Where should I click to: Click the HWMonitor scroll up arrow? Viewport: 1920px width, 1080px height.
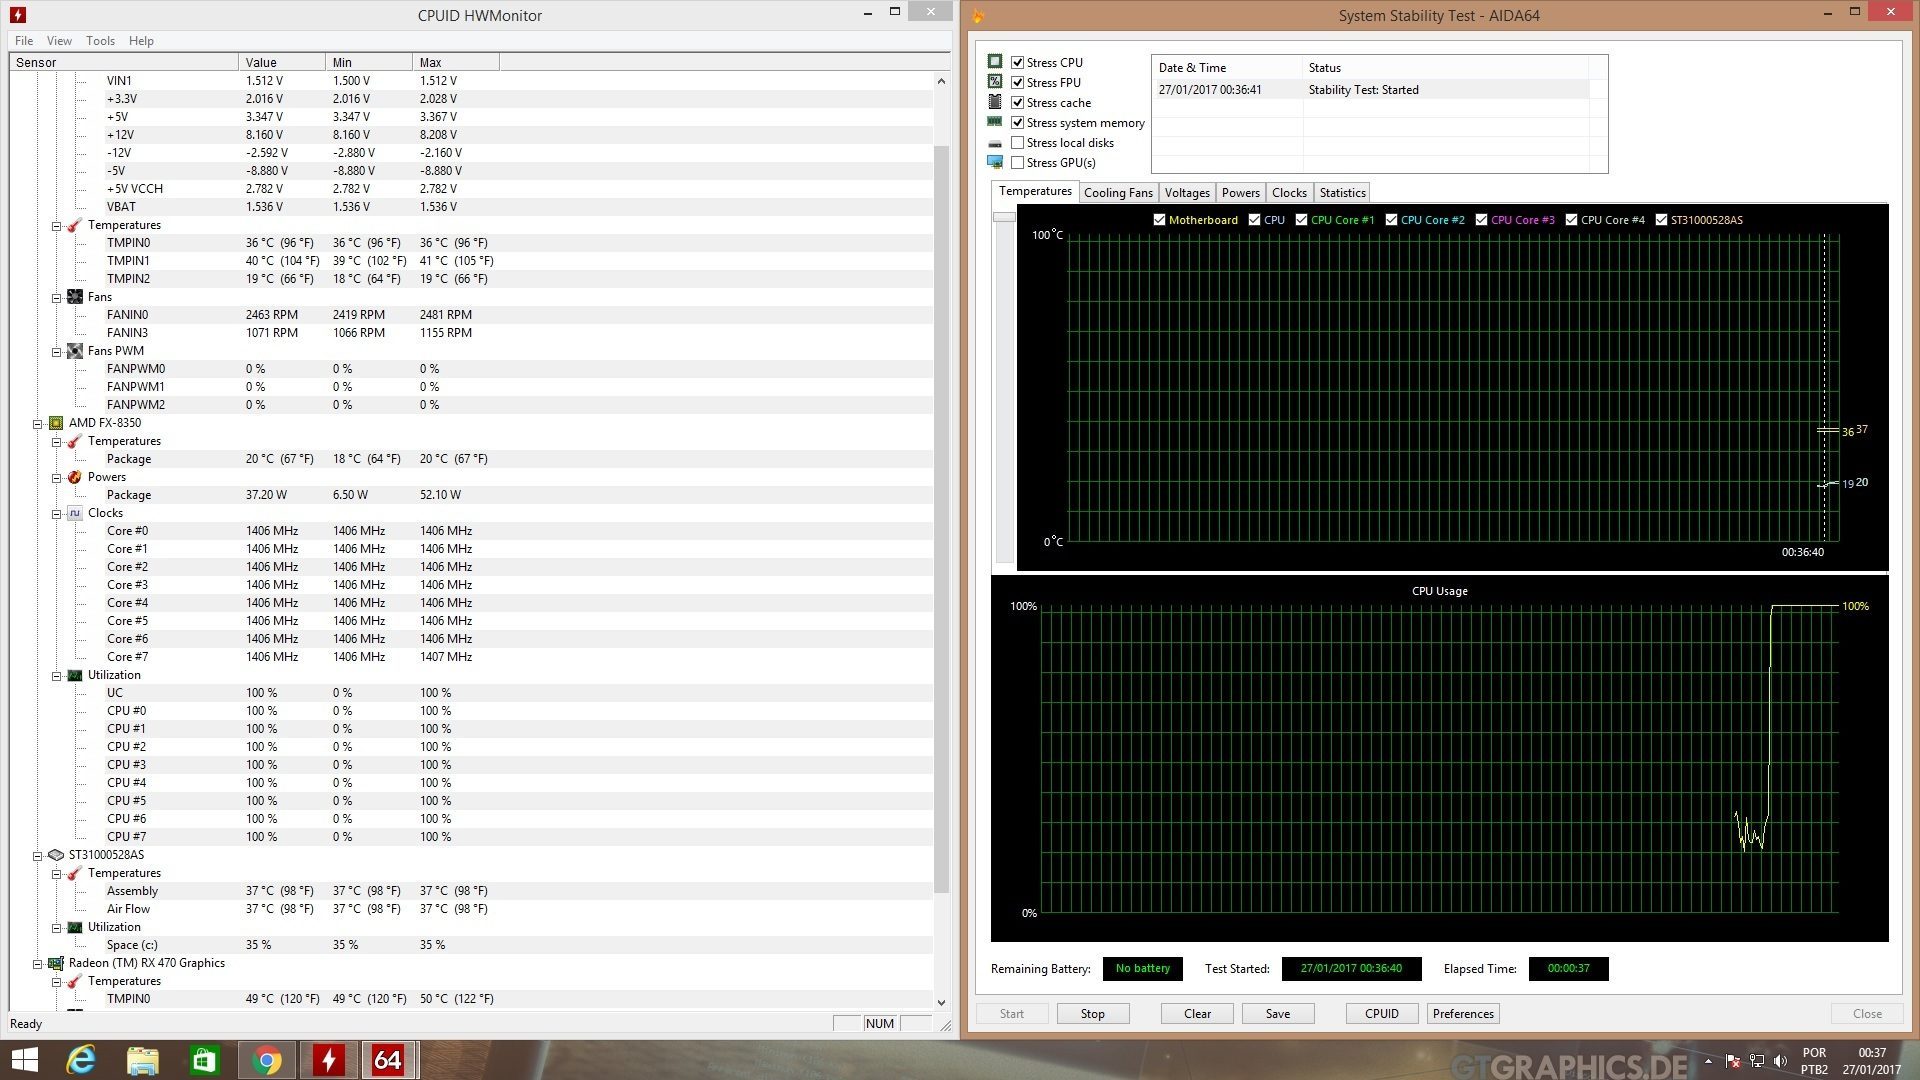point(941,81)
